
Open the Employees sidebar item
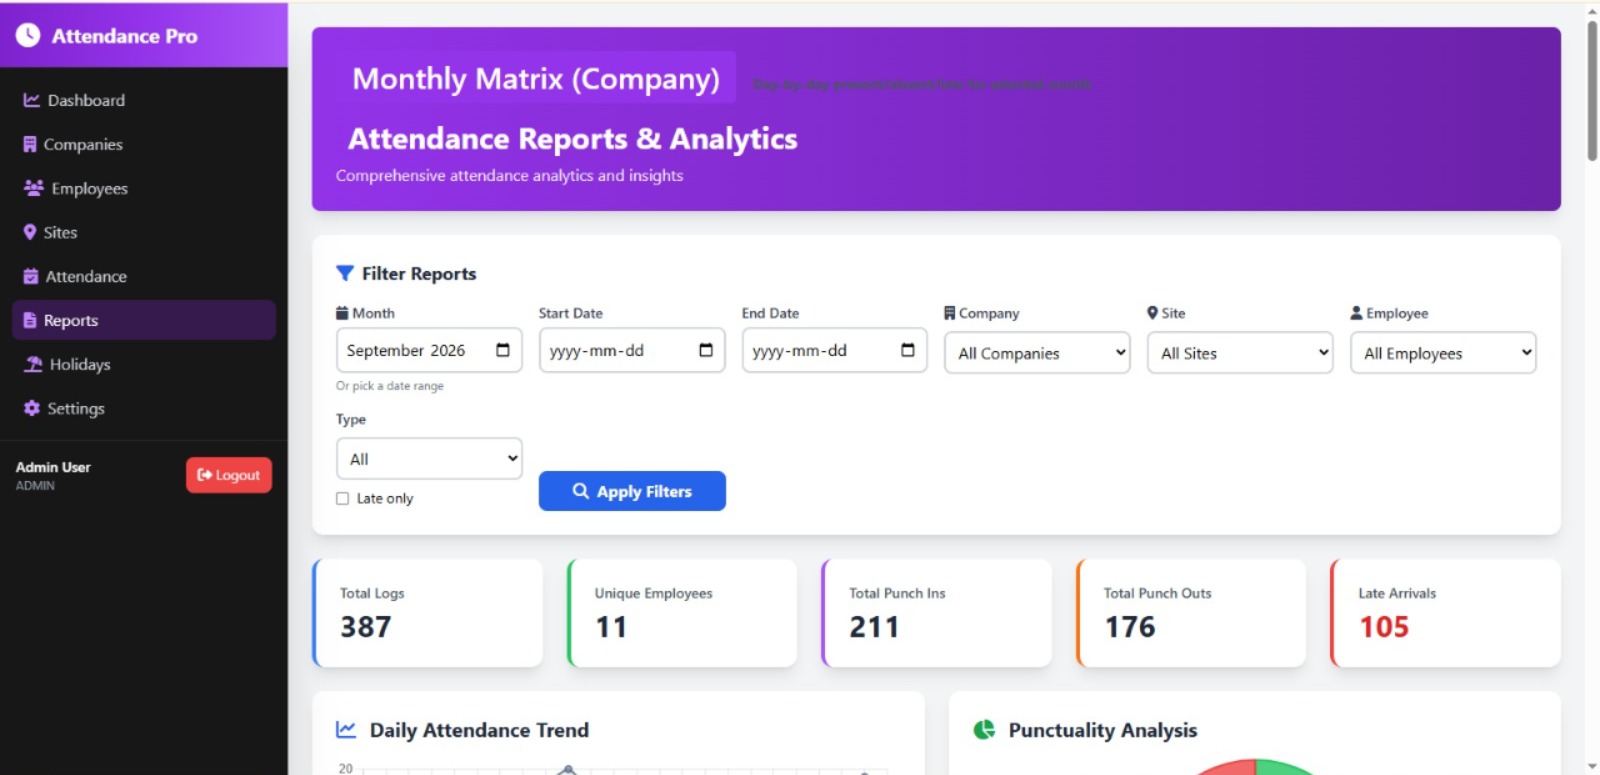[144, 188]
